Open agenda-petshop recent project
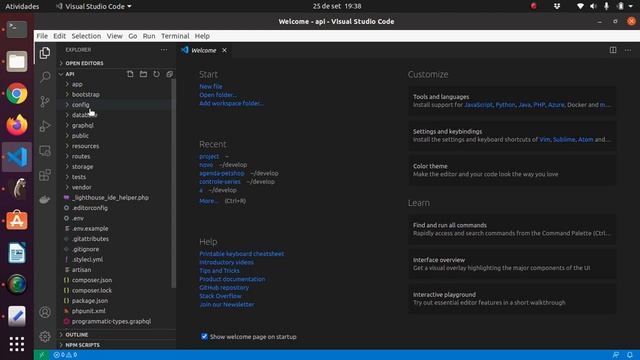 [222, 173]
